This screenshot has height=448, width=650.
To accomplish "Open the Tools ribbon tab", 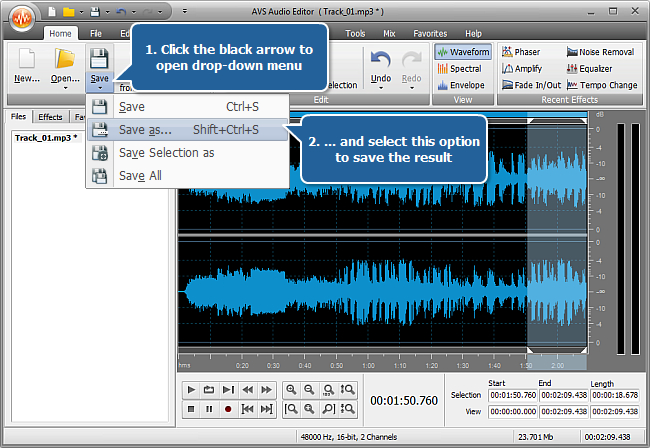I will pos(355,33).
